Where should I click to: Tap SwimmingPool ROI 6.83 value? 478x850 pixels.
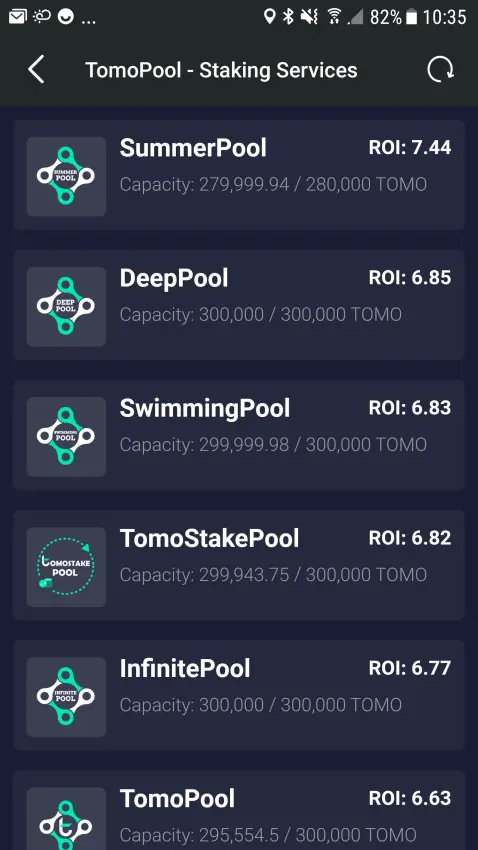[410, 408]
